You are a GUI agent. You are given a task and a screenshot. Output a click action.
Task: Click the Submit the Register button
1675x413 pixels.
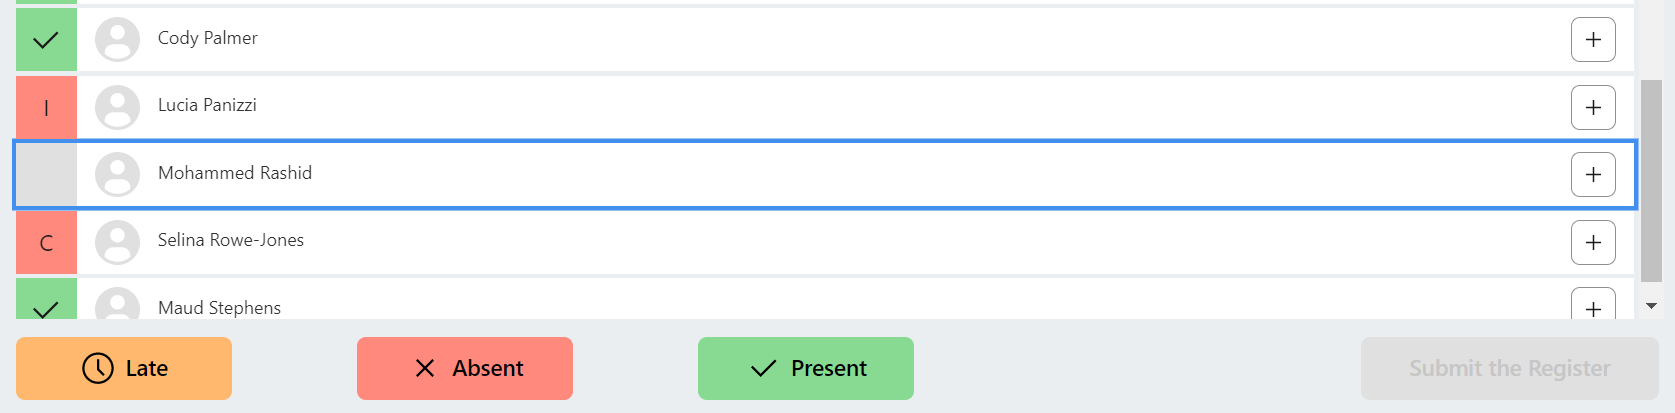click(x=1509, y=368)
